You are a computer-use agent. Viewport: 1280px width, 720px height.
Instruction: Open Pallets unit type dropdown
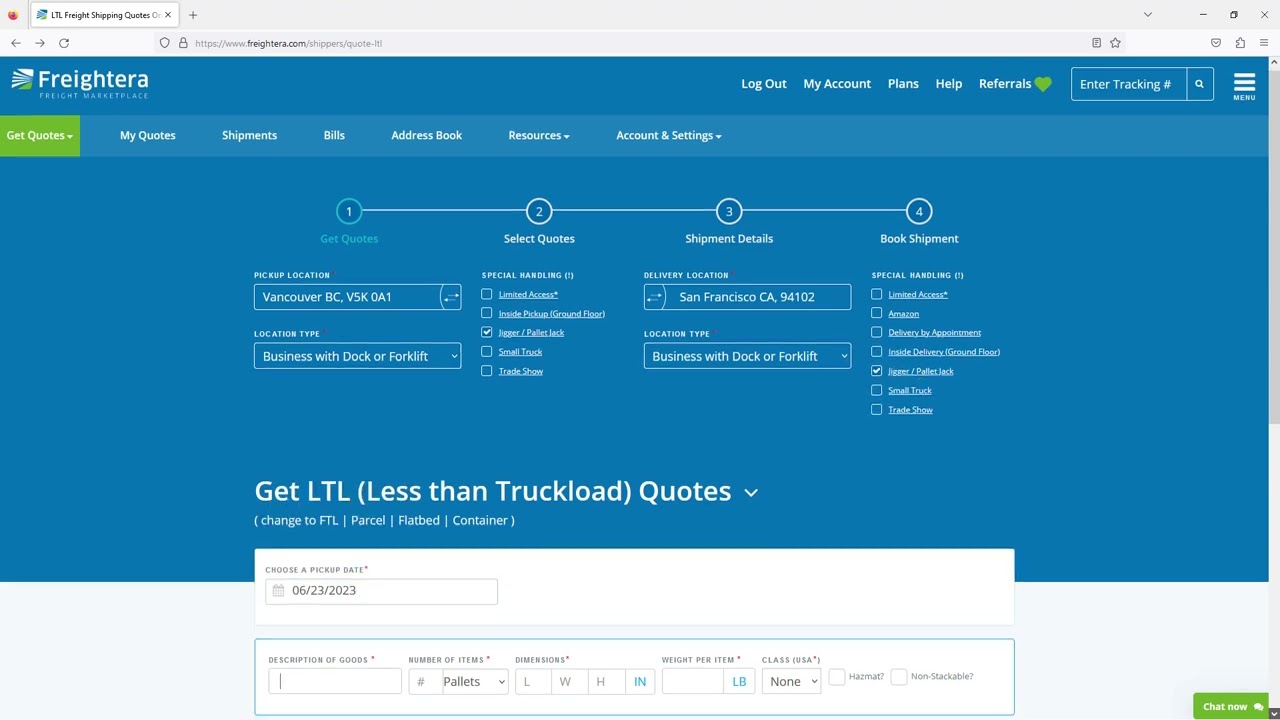[x=475, y=682]
